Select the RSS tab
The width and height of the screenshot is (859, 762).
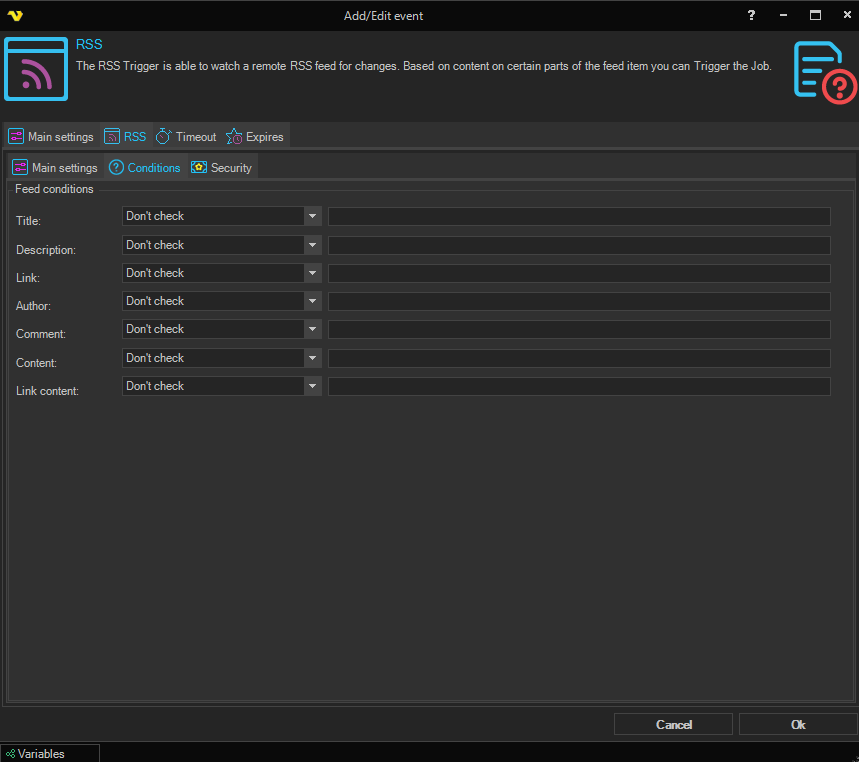pyautogui.click(x=125, y=137)
